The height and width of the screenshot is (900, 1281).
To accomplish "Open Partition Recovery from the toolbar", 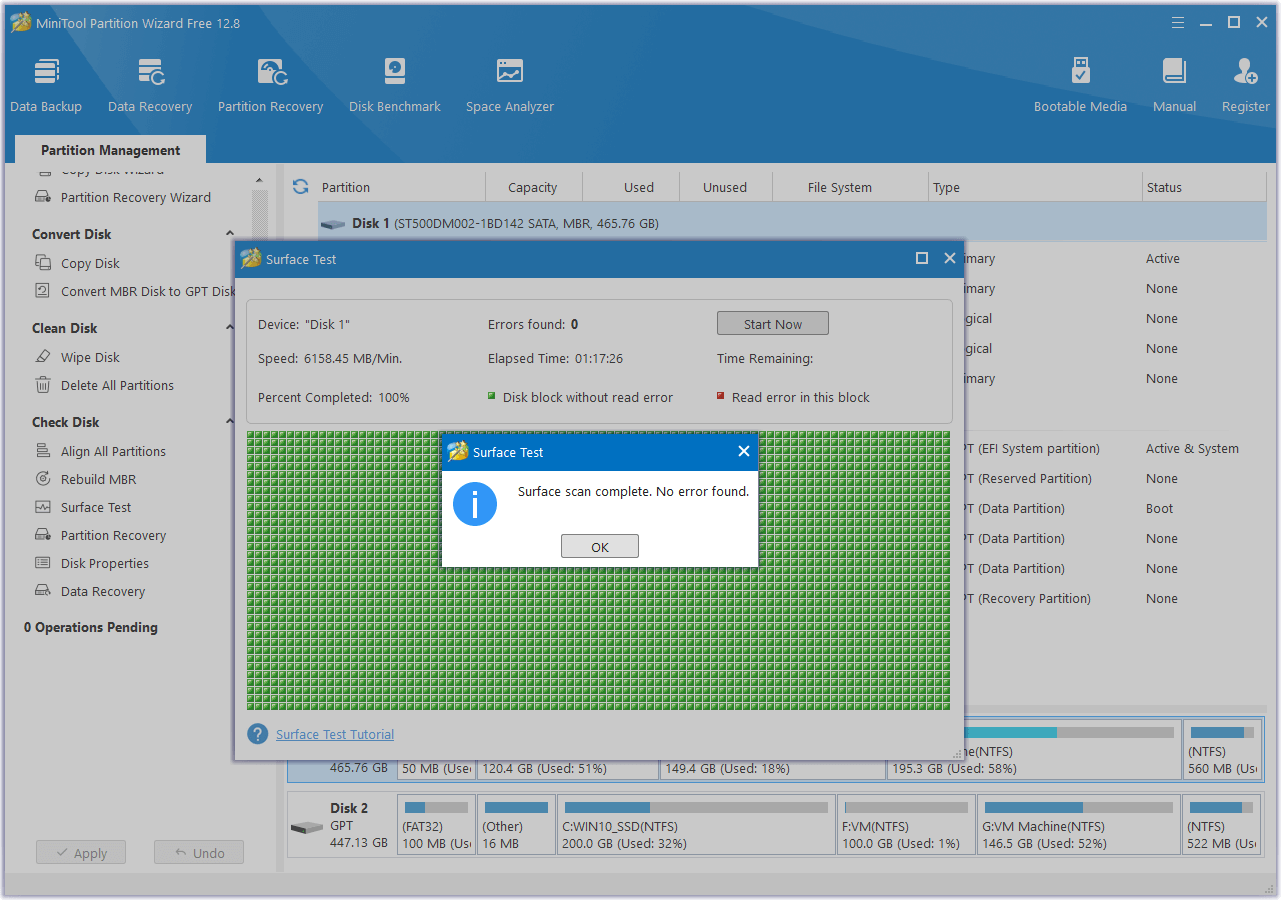I will tap(270, 85).
